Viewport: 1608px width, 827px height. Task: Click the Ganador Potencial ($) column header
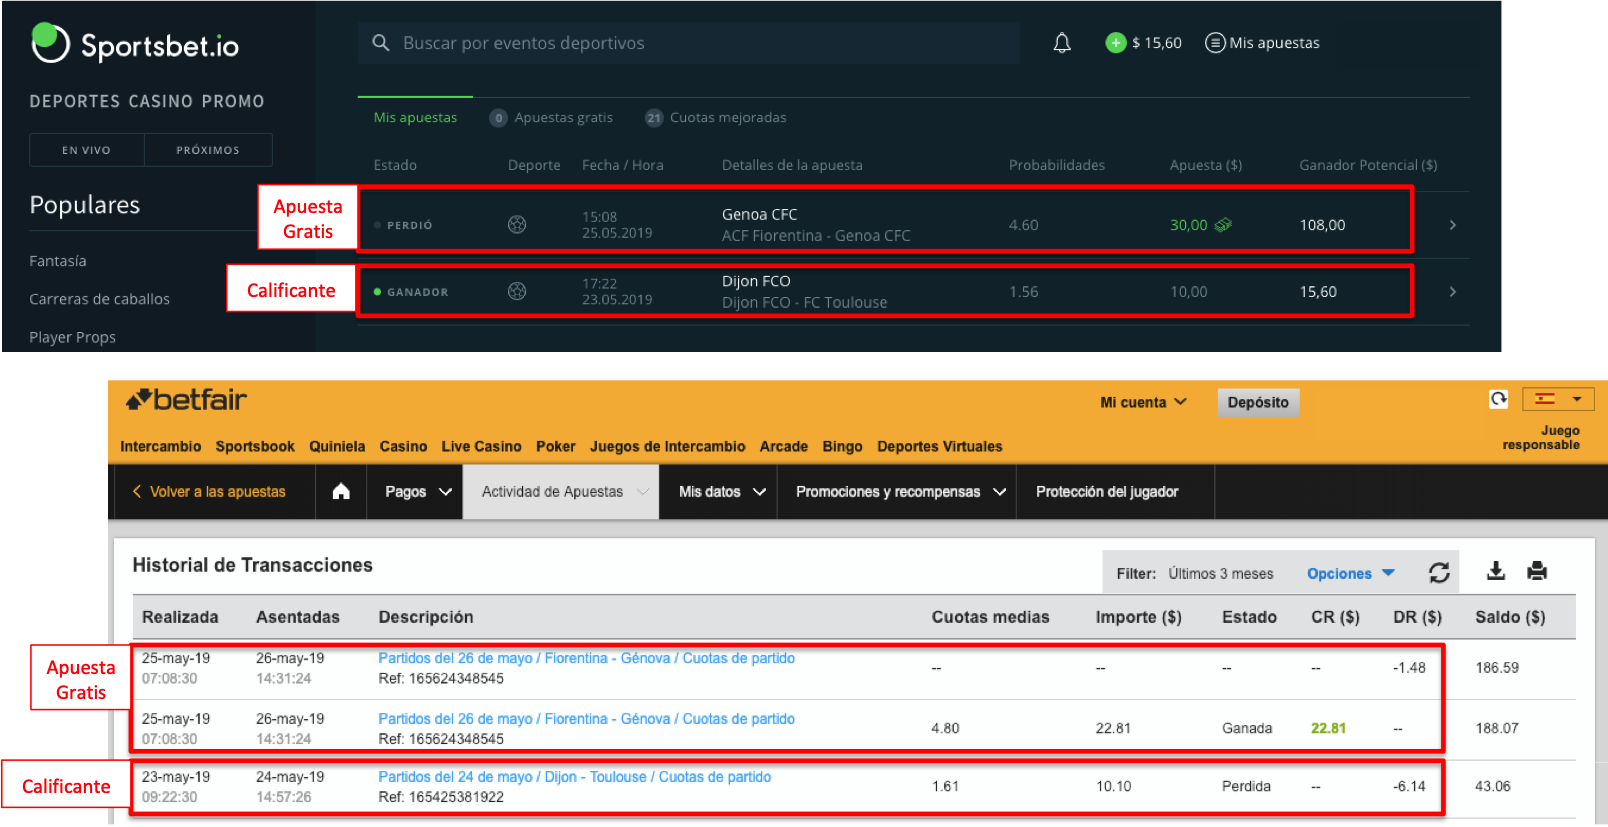[x=1368, y=165]
